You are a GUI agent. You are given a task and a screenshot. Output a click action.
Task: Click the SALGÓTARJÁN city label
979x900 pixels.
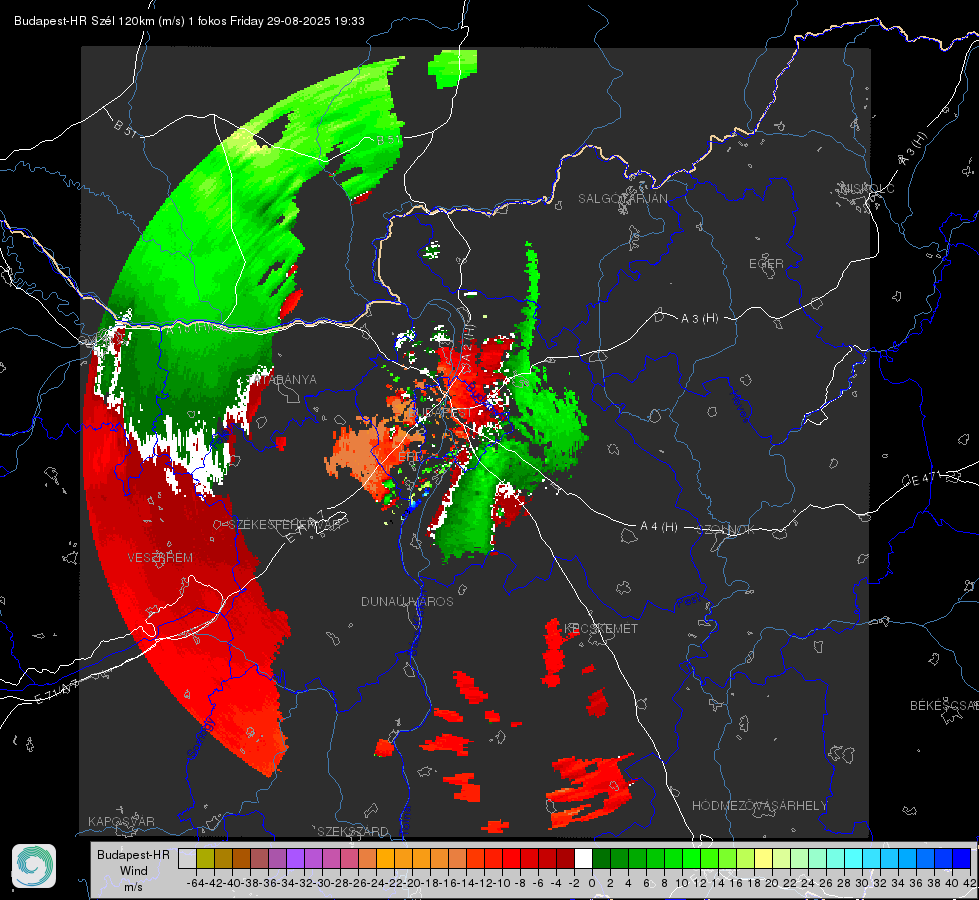(622, 199)
